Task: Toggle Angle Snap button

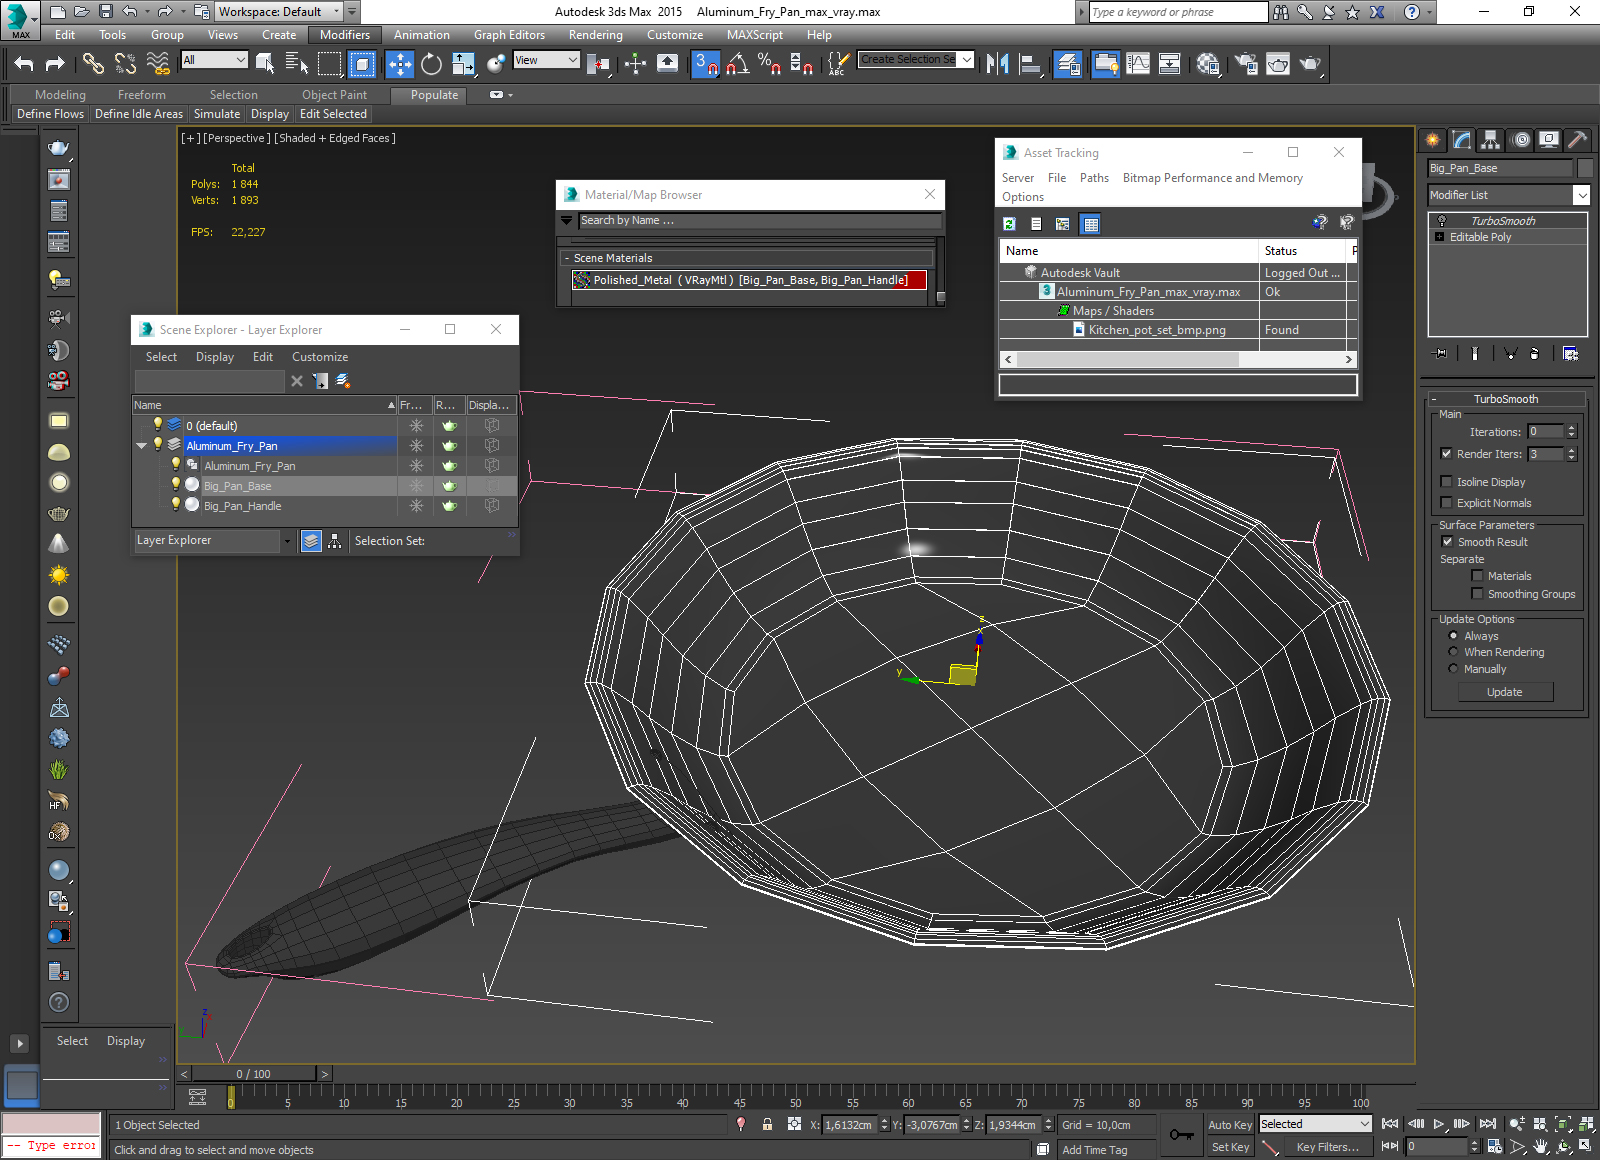Action: (x=738, y=64)
